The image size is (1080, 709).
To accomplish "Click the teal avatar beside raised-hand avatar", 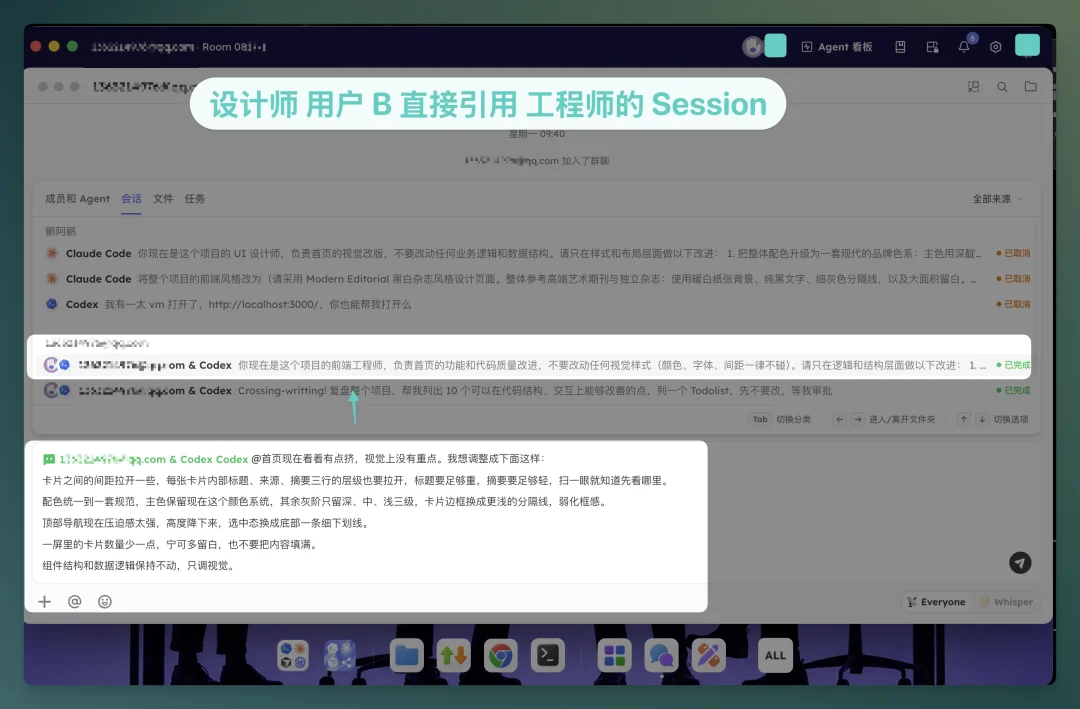I will (776, 46).
